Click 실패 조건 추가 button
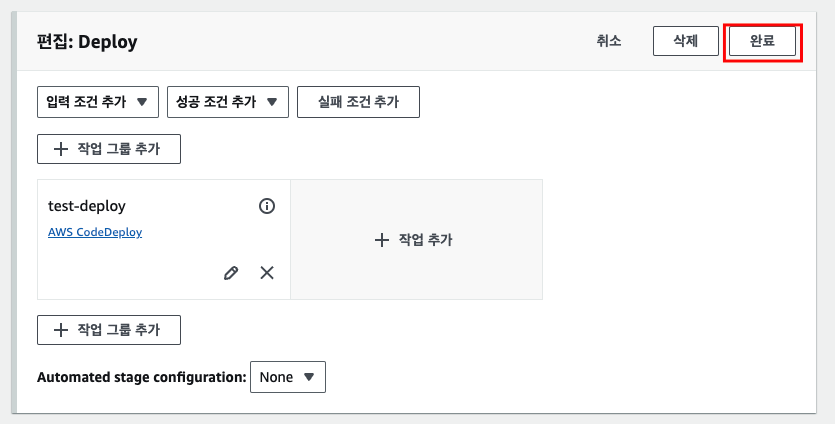 click(x=358, y=102)
